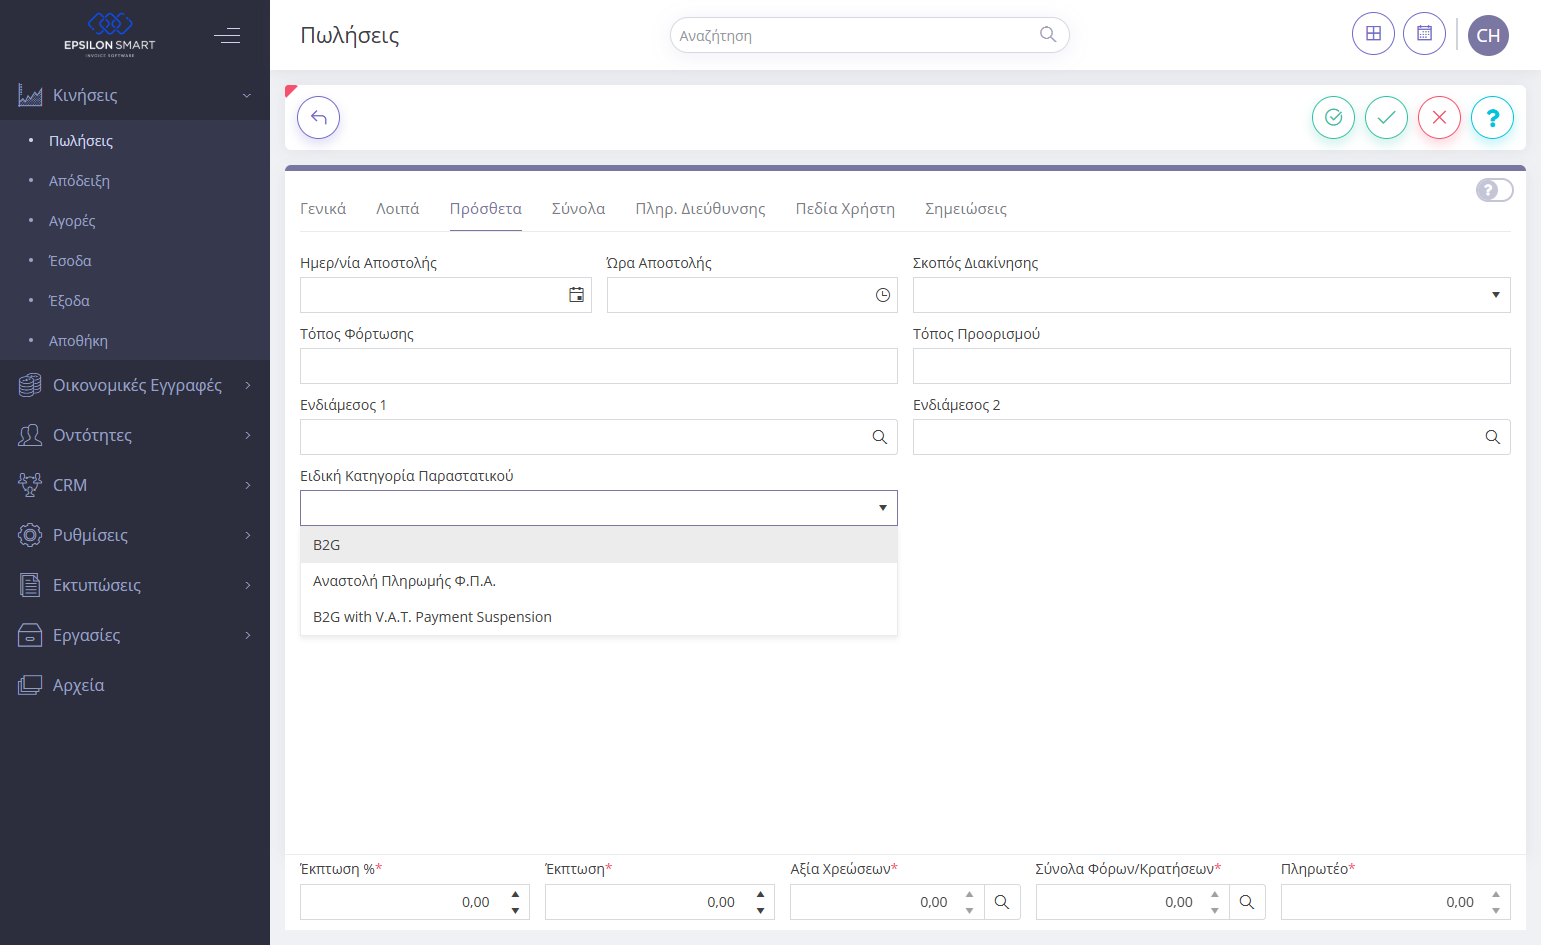Click the green checkmark confirm icon

pyautogui.click(x=1386, y=118)
